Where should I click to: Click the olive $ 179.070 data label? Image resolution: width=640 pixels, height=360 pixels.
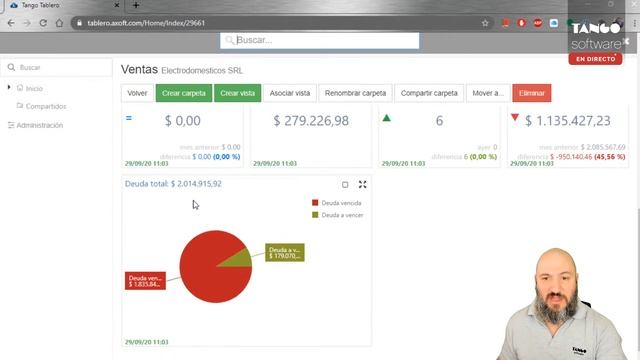[284, 253]
